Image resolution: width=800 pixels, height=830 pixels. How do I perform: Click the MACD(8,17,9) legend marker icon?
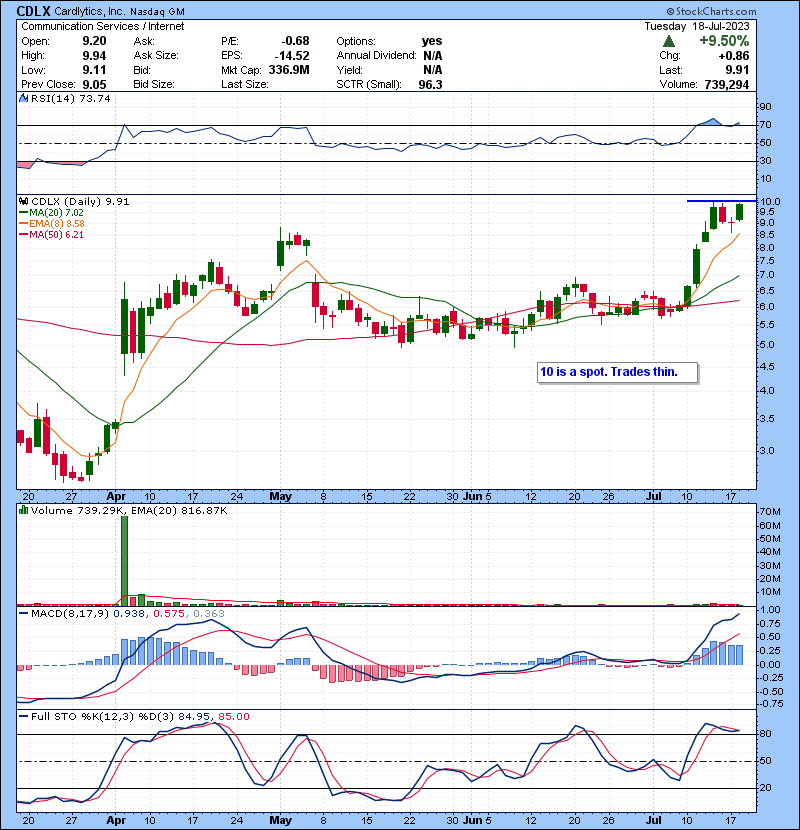[21, 611]
